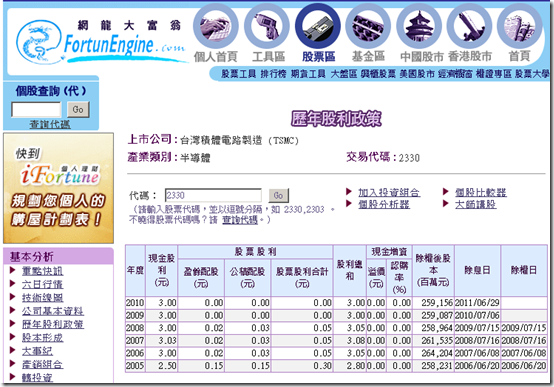Click the 基本分析 section header
This screenshot has width=554, height=387.
58,256
